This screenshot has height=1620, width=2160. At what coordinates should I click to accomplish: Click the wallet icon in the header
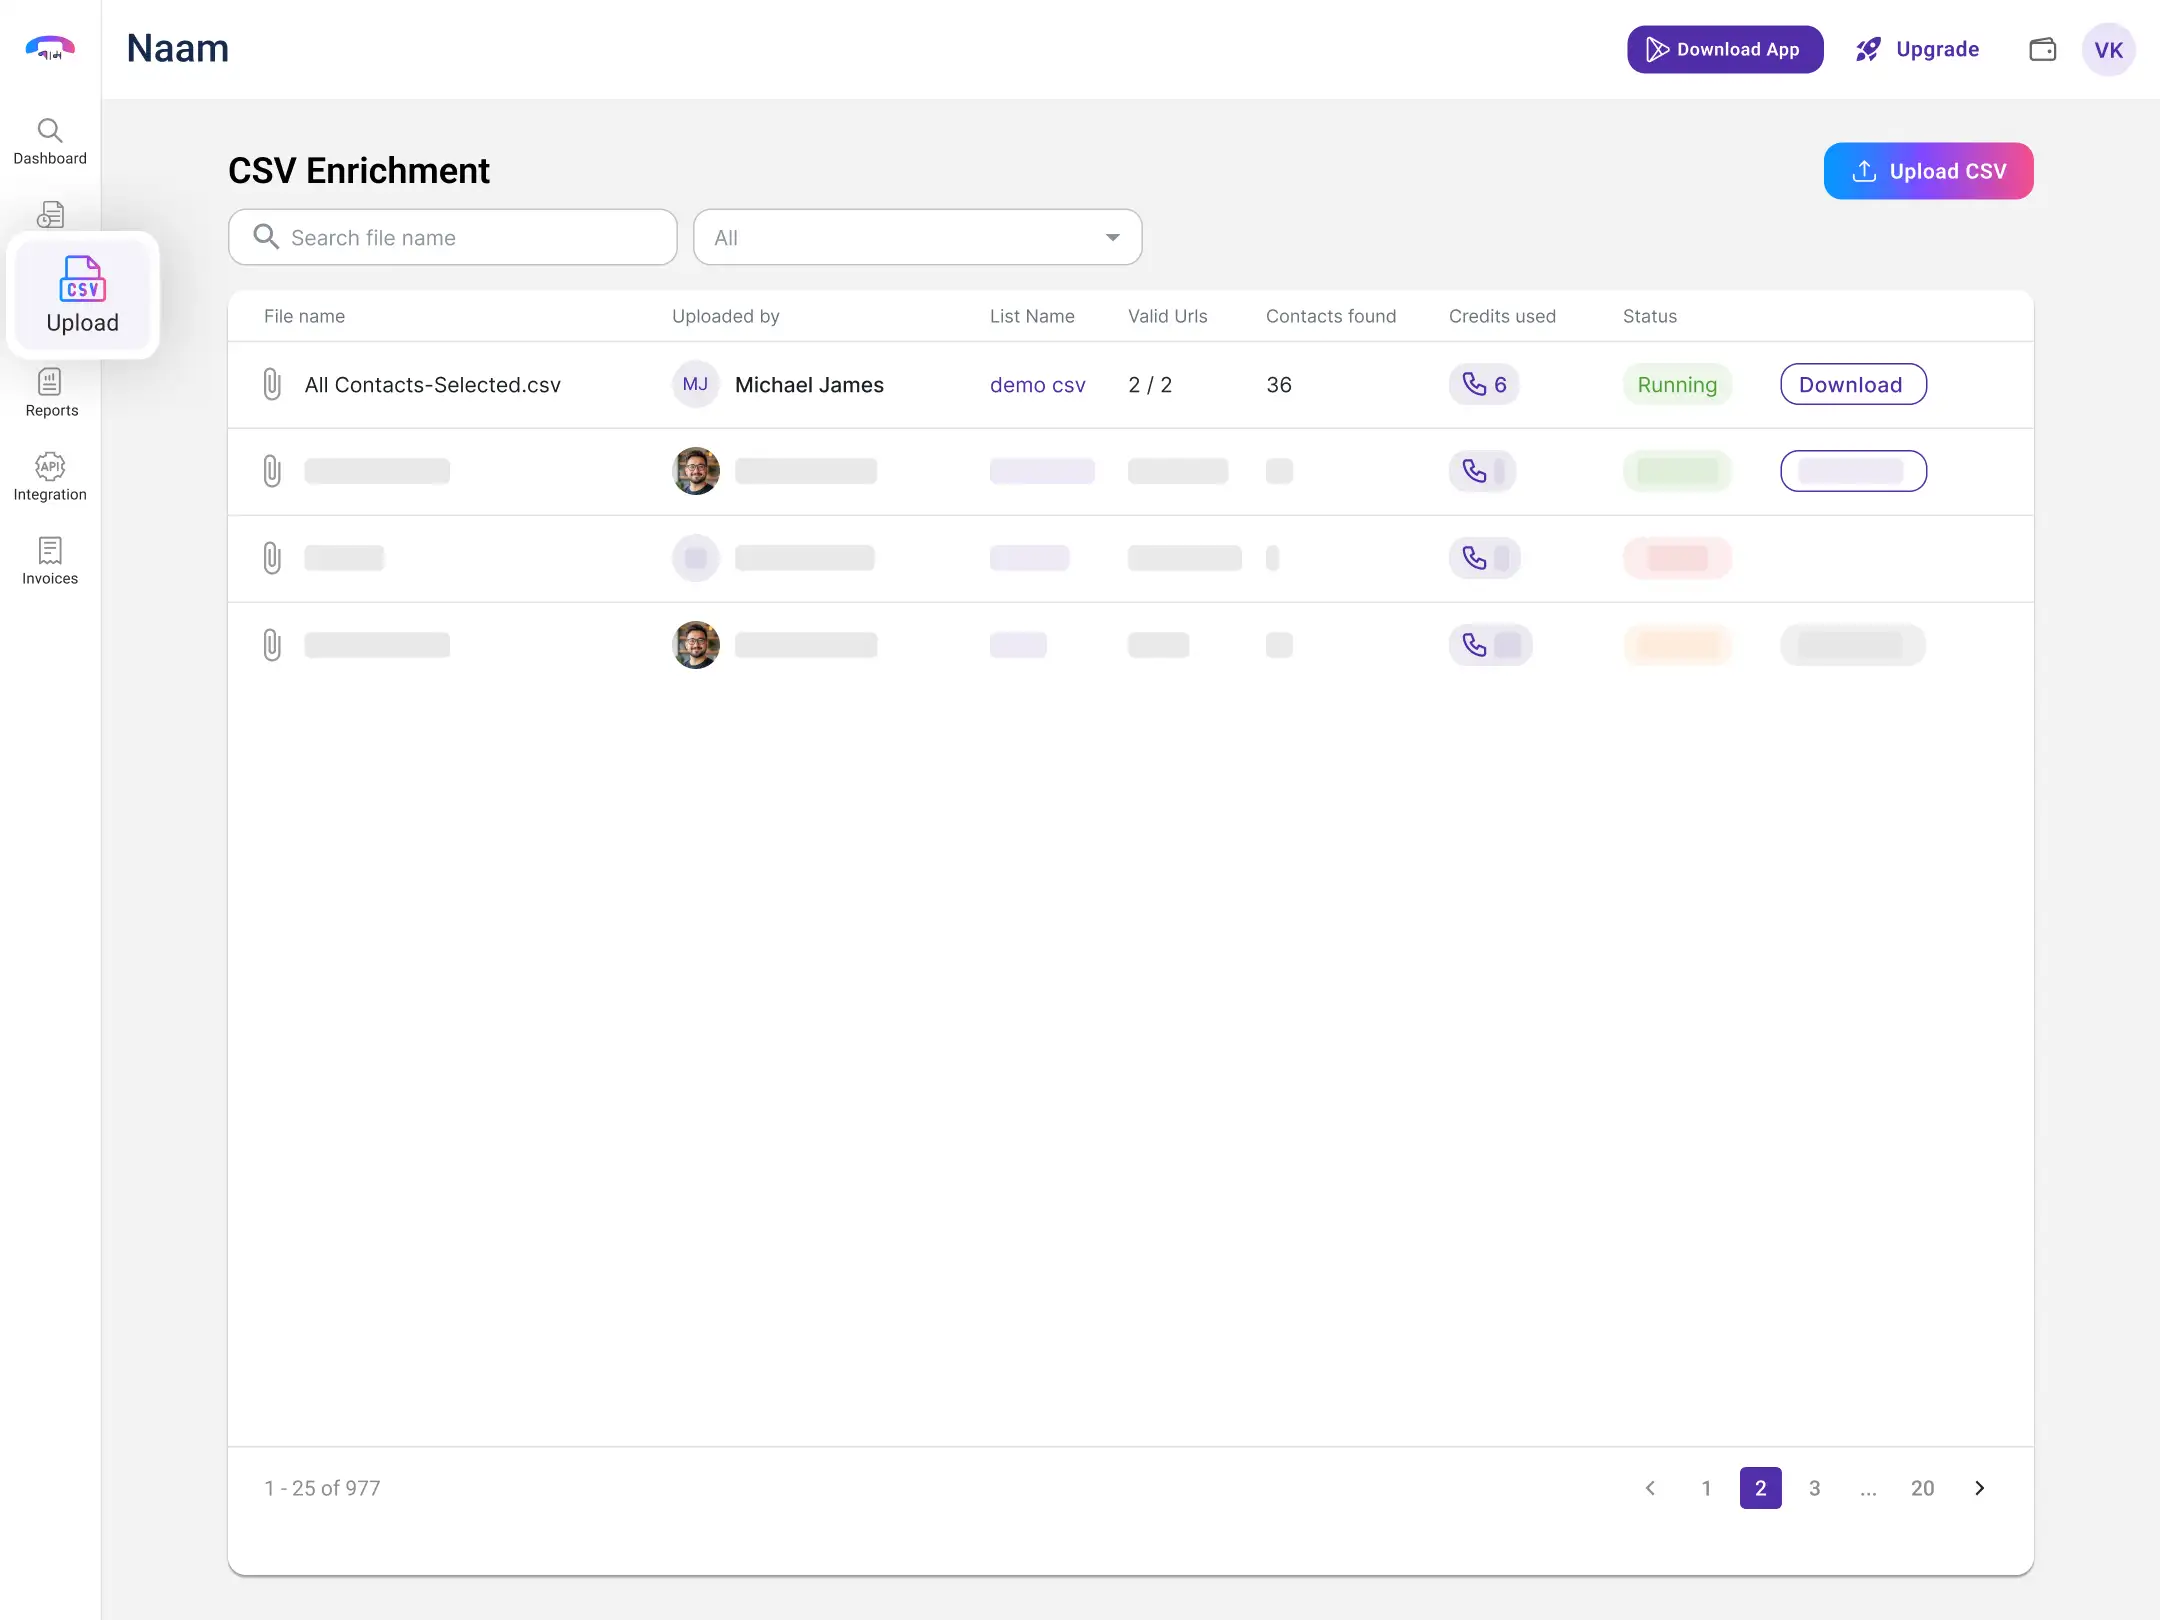[x=2042, y=50]
